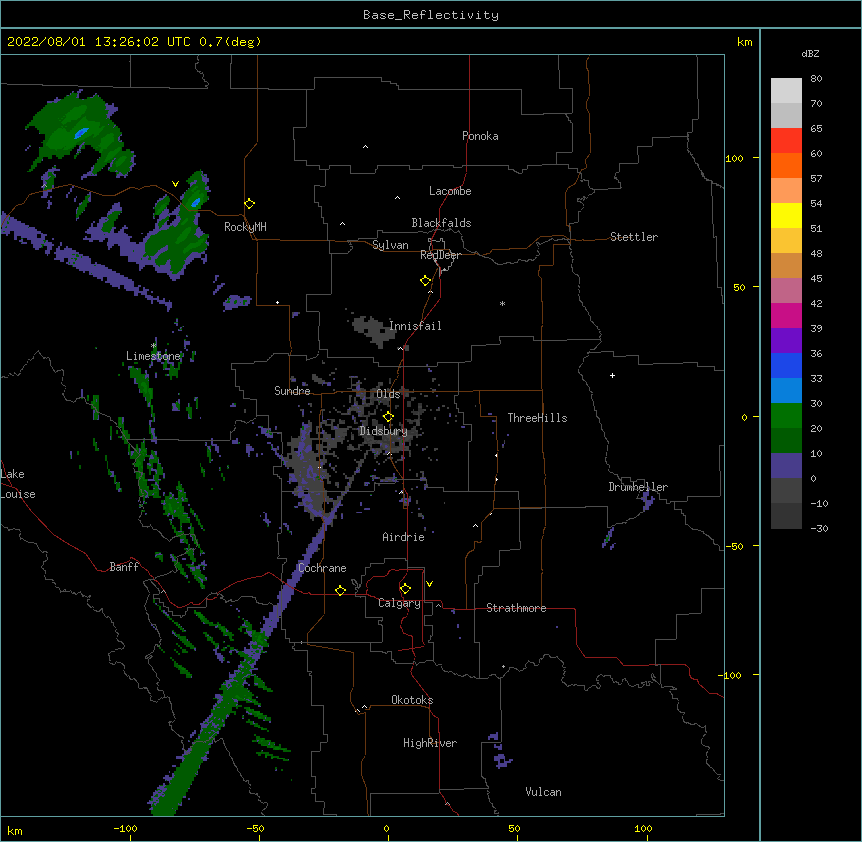Click the Okotoks label

412,700
